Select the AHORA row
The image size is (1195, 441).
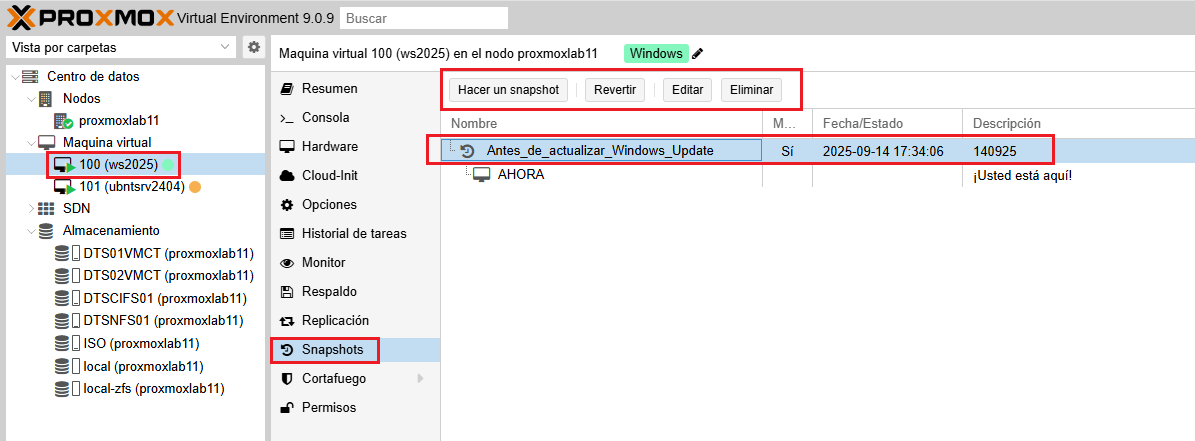818,175
